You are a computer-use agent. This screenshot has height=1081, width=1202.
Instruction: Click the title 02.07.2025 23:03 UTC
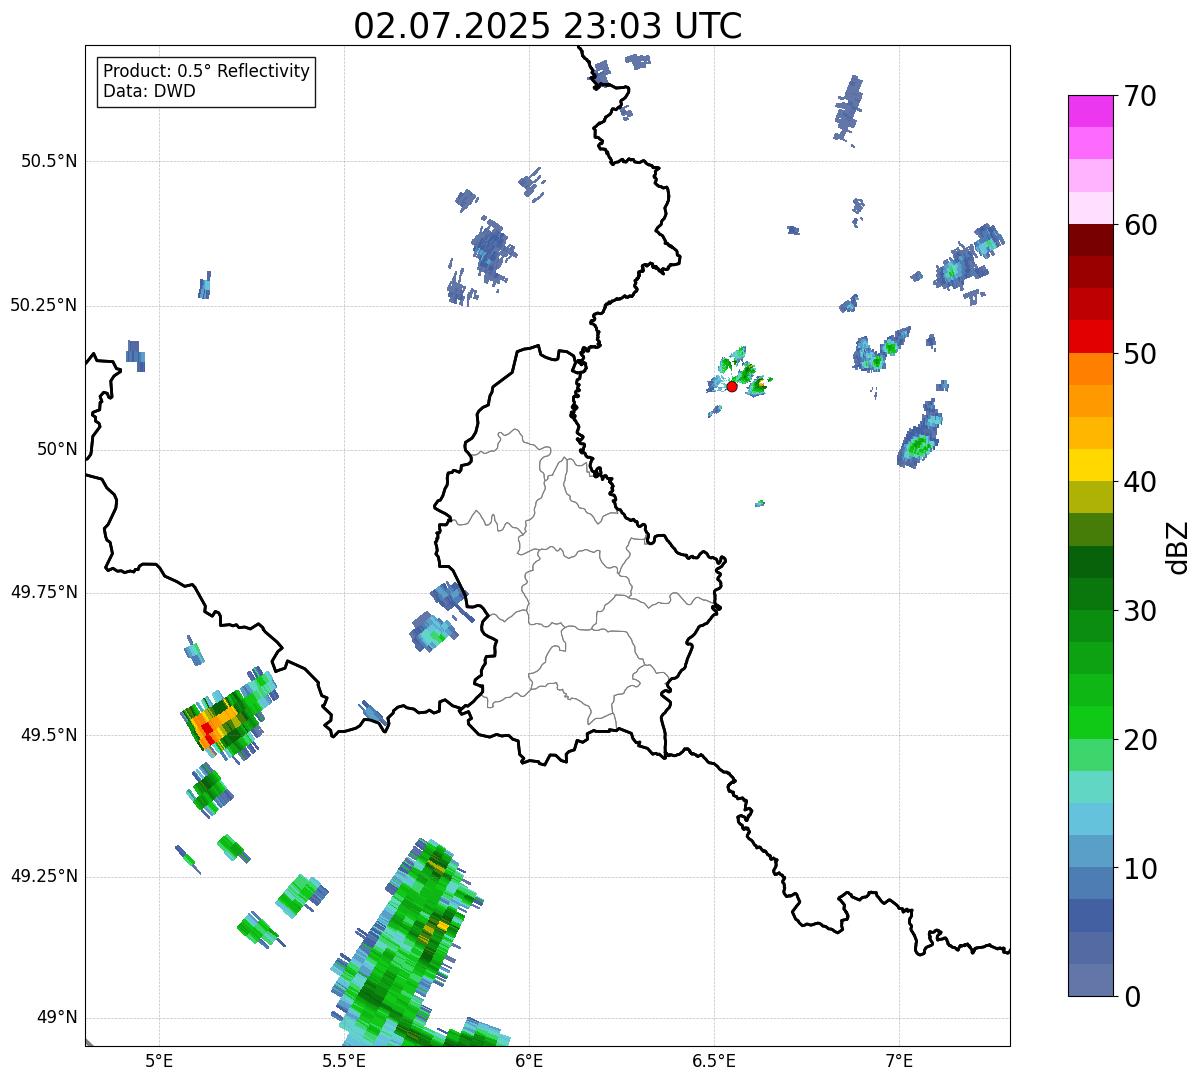click(548, 26)
